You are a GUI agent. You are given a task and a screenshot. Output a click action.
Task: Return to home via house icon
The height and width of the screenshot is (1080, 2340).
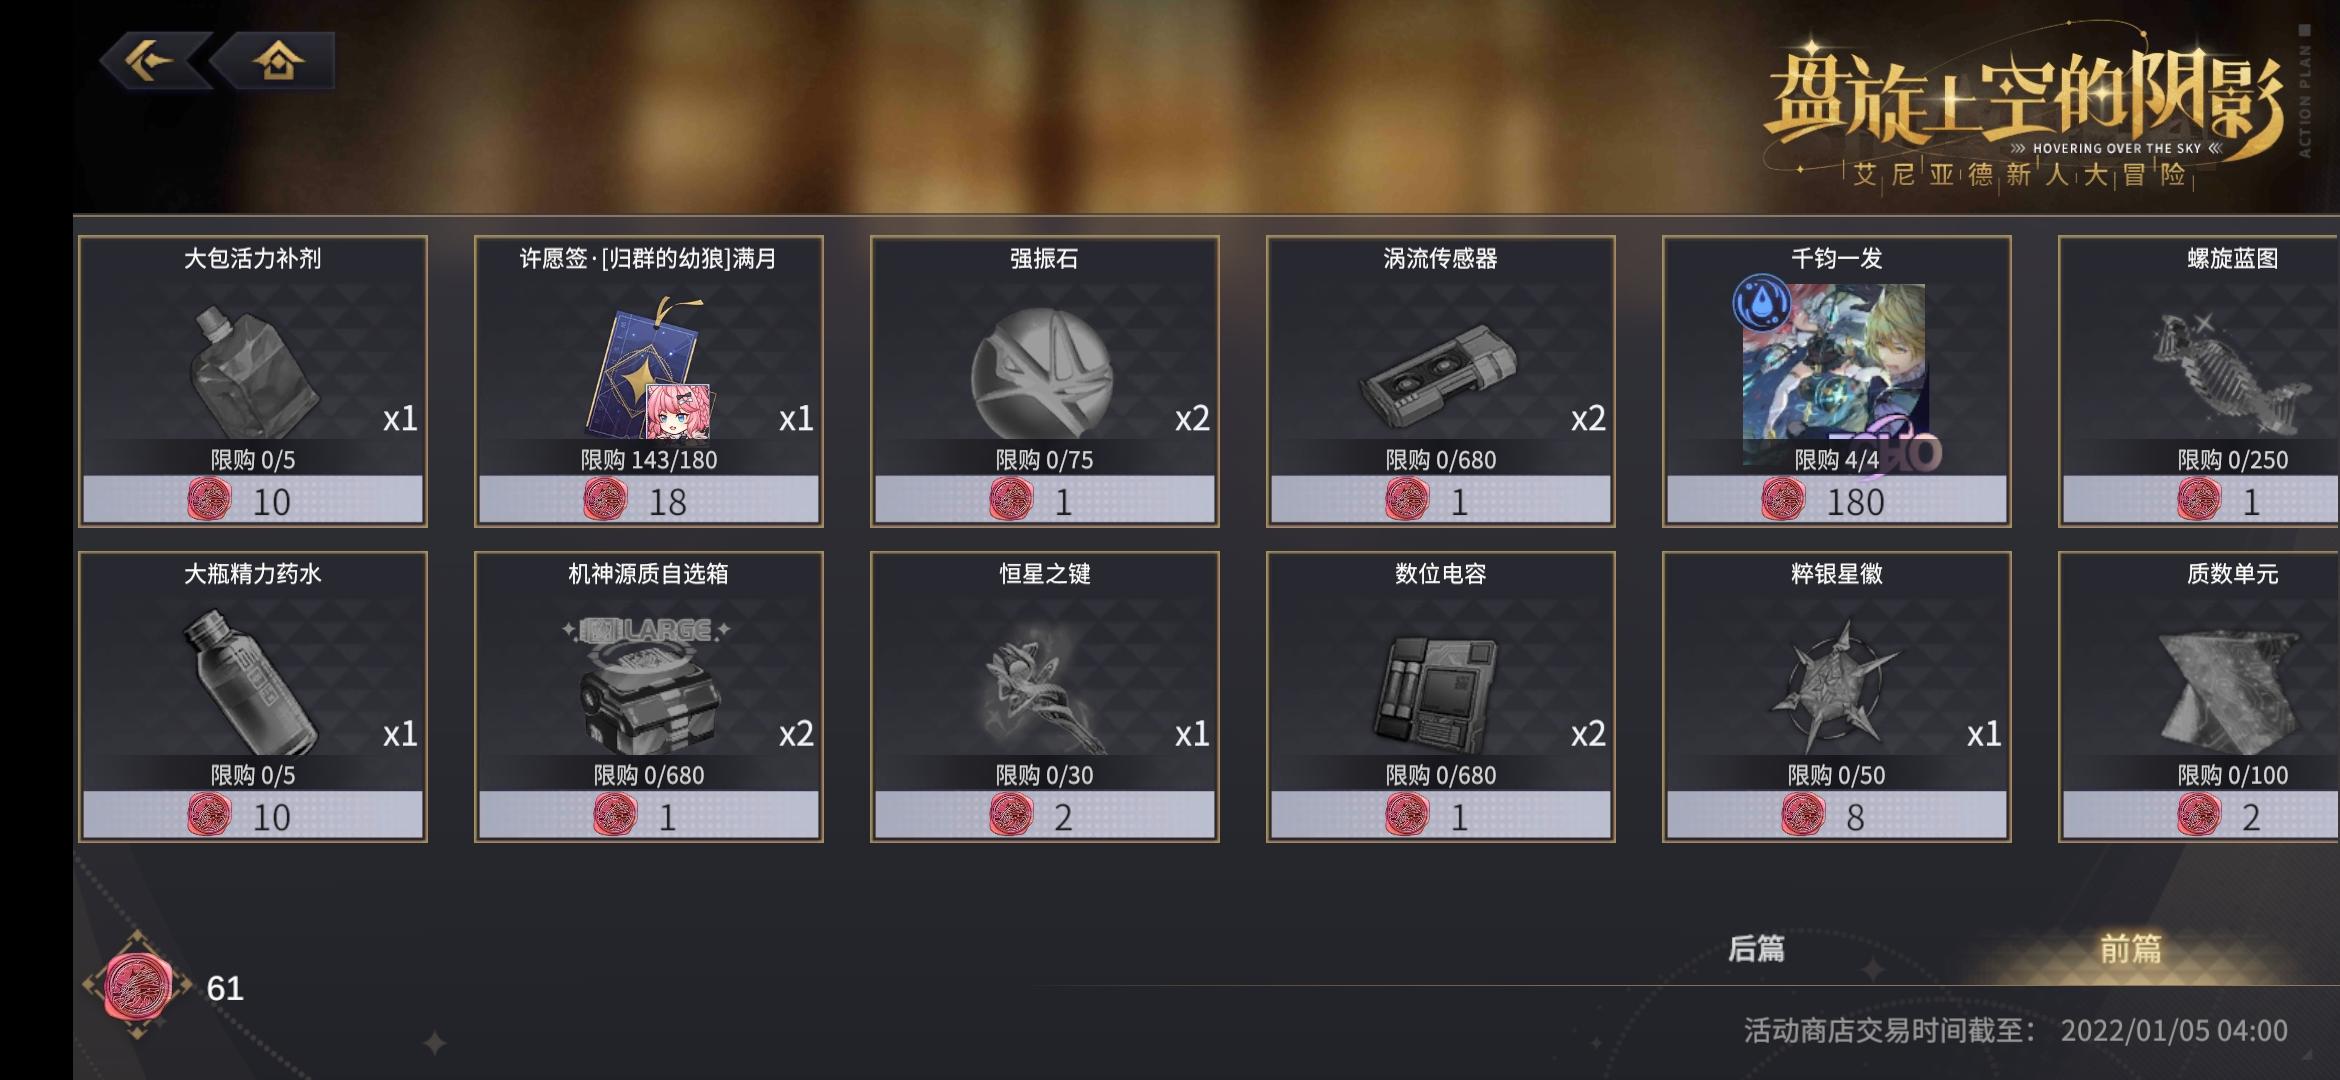(278, 61)
